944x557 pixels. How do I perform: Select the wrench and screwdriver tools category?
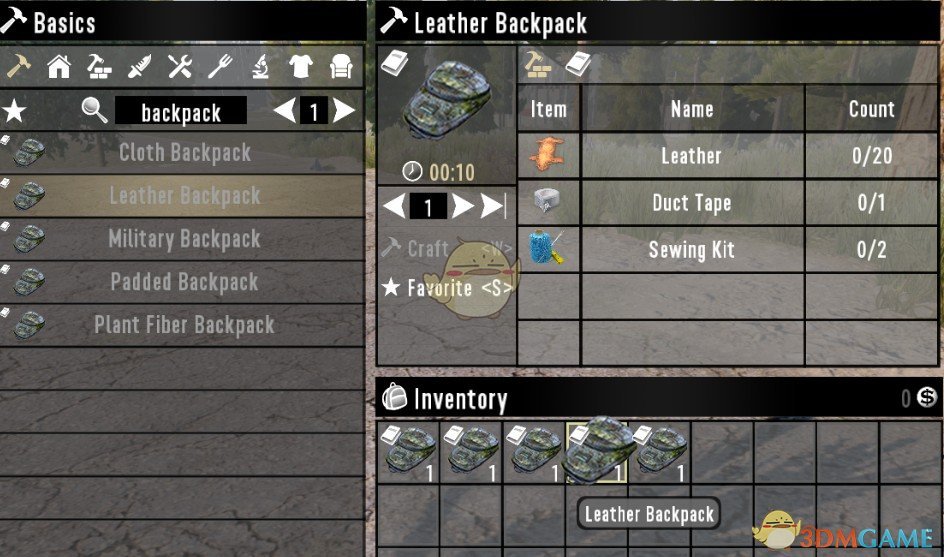(x=179, y=66)
